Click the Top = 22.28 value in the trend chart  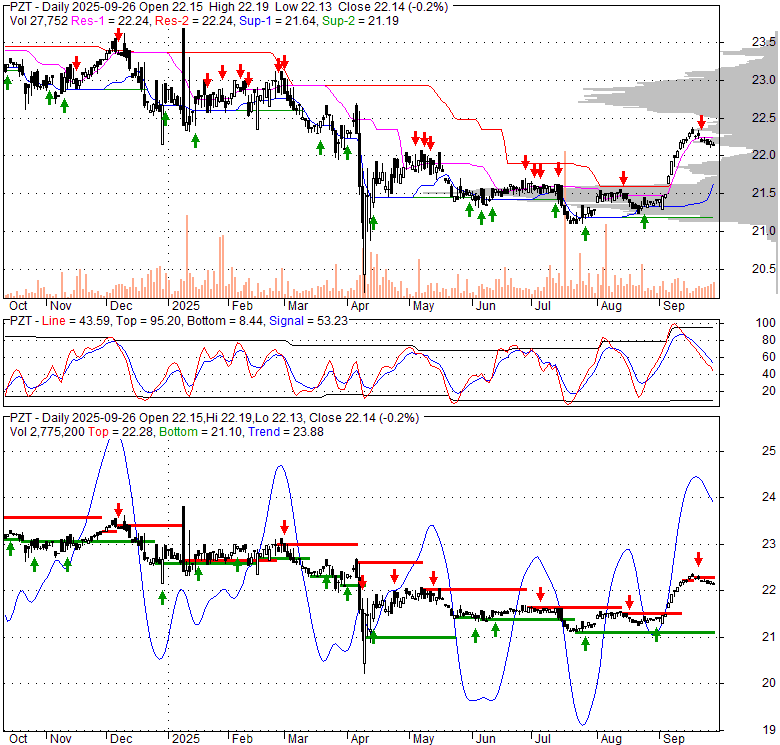(x=121, y=432)
